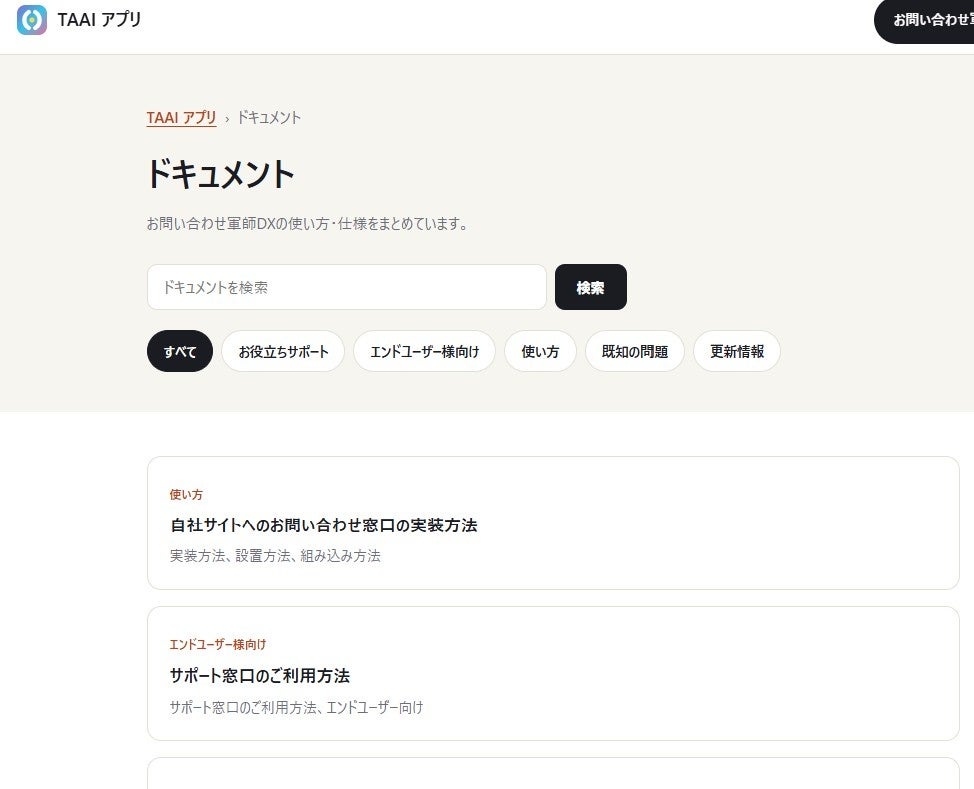Open 自社サイトへのお問い合わせ窓口の実装方法 article
The width and height of the screenshot is (974, 789).
[x=324, y=526]
